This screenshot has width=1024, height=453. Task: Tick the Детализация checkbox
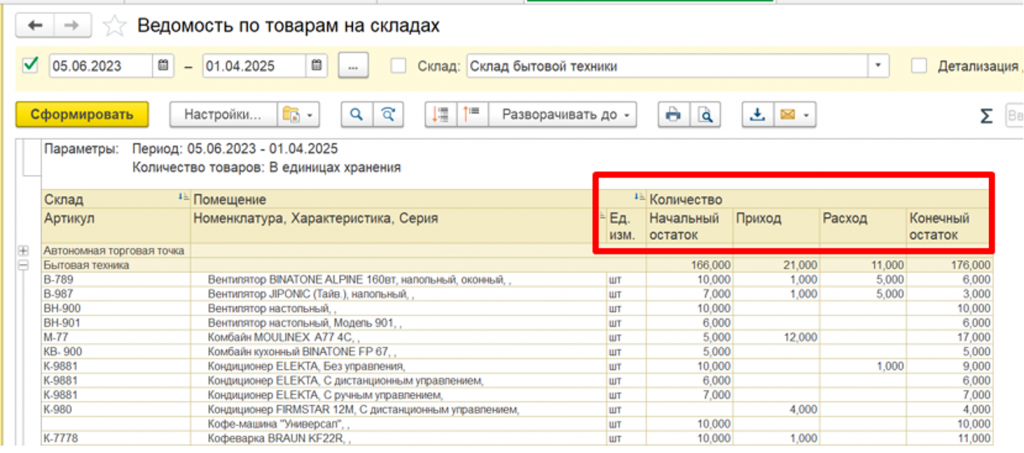click(x=919, y=66)
